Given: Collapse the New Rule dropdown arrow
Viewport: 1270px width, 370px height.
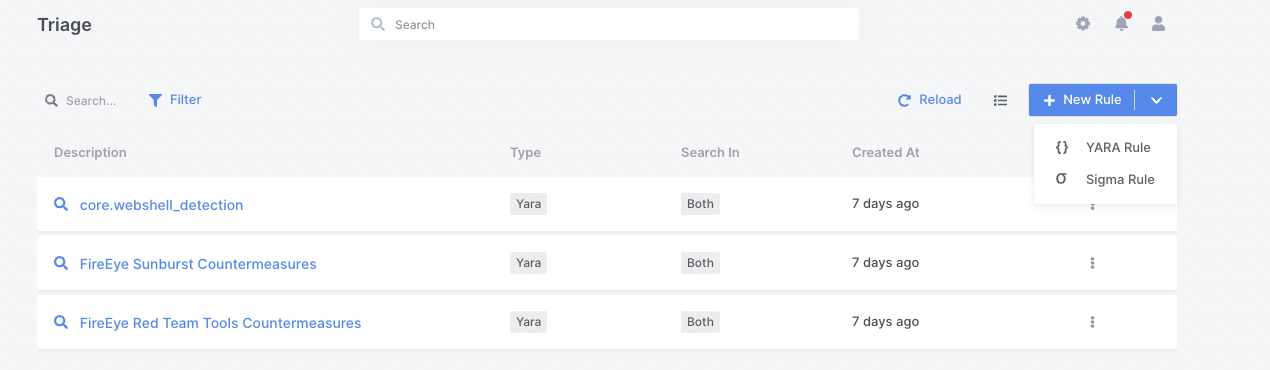Looking at the screenshot, I should pos(1157,100).
